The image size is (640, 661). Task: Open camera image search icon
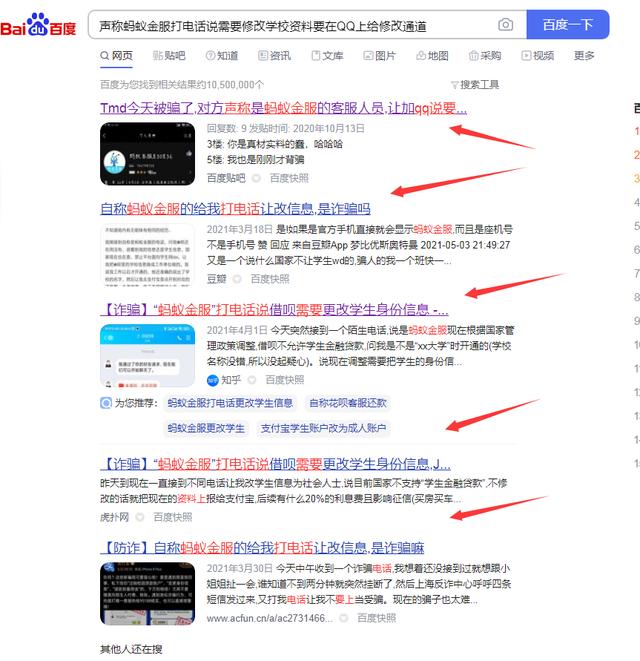506,24
